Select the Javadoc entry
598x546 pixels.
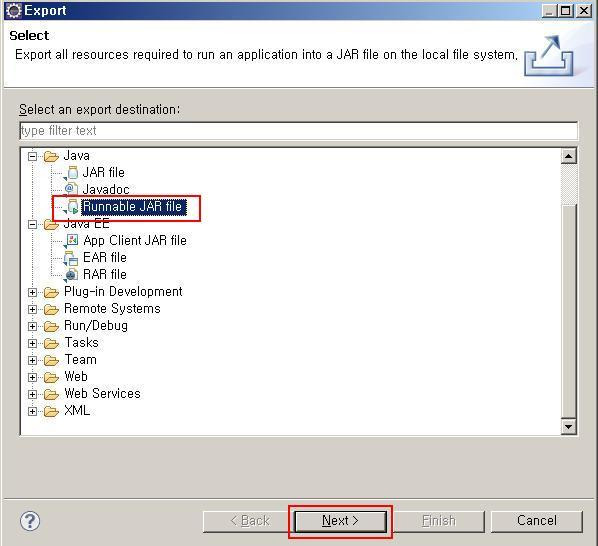(106, 189)
